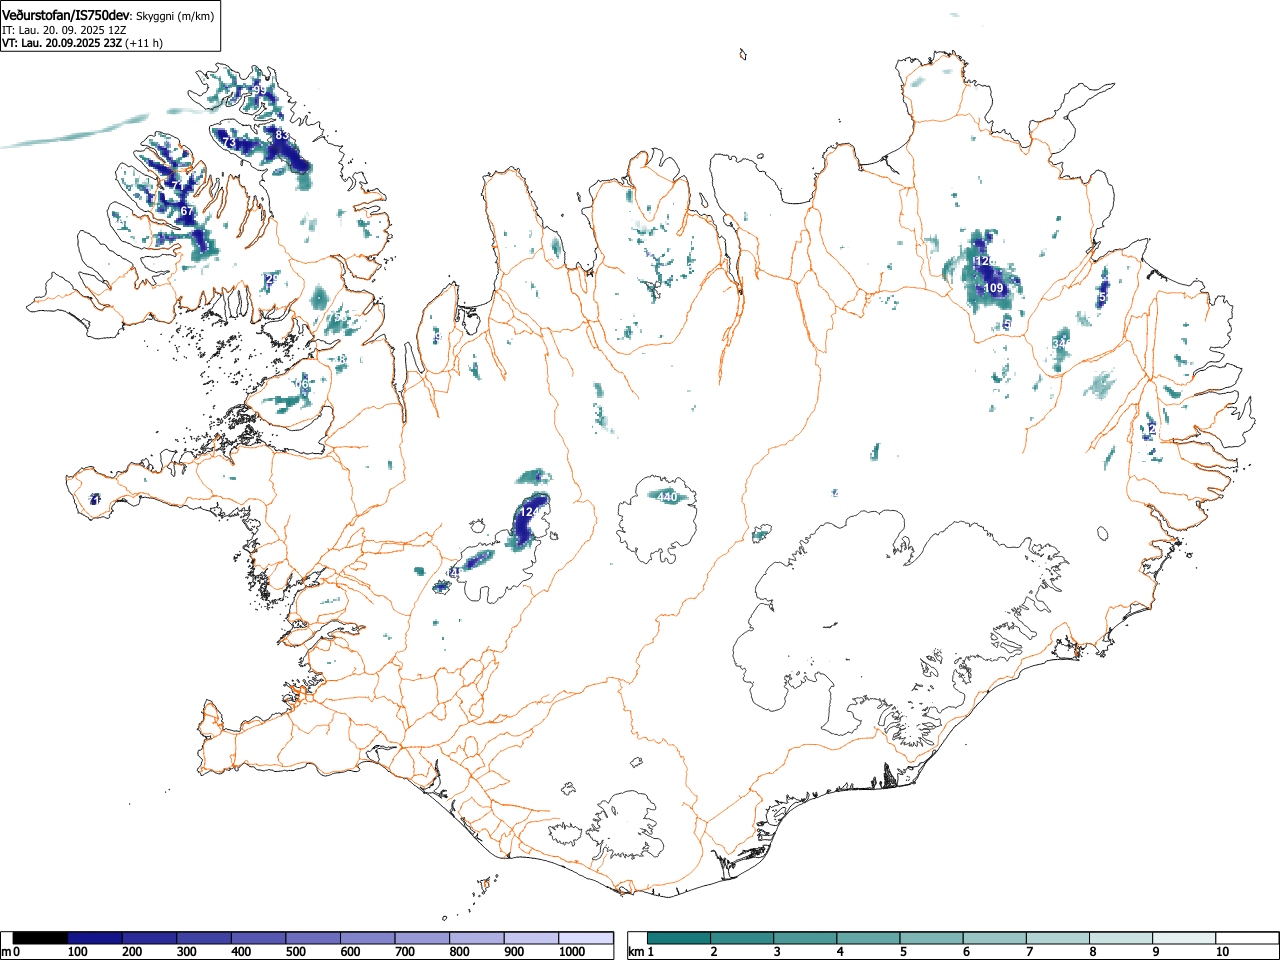Click the '67' value in the Westfjords
Image resolution: width=1280 pixels, height=960 pixels.
click(187, 211)
